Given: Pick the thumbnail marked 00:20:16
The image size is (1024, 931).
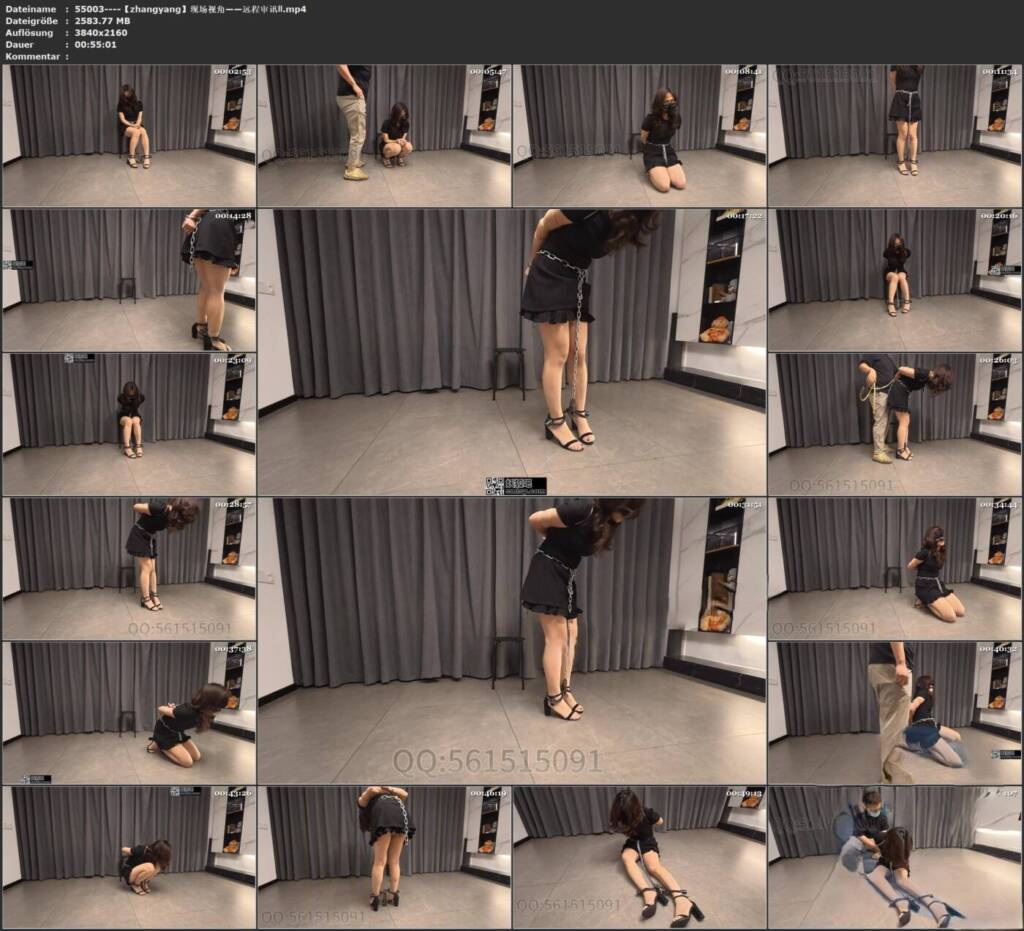Looking at the screenshot, I should click(x=895, y=280).
